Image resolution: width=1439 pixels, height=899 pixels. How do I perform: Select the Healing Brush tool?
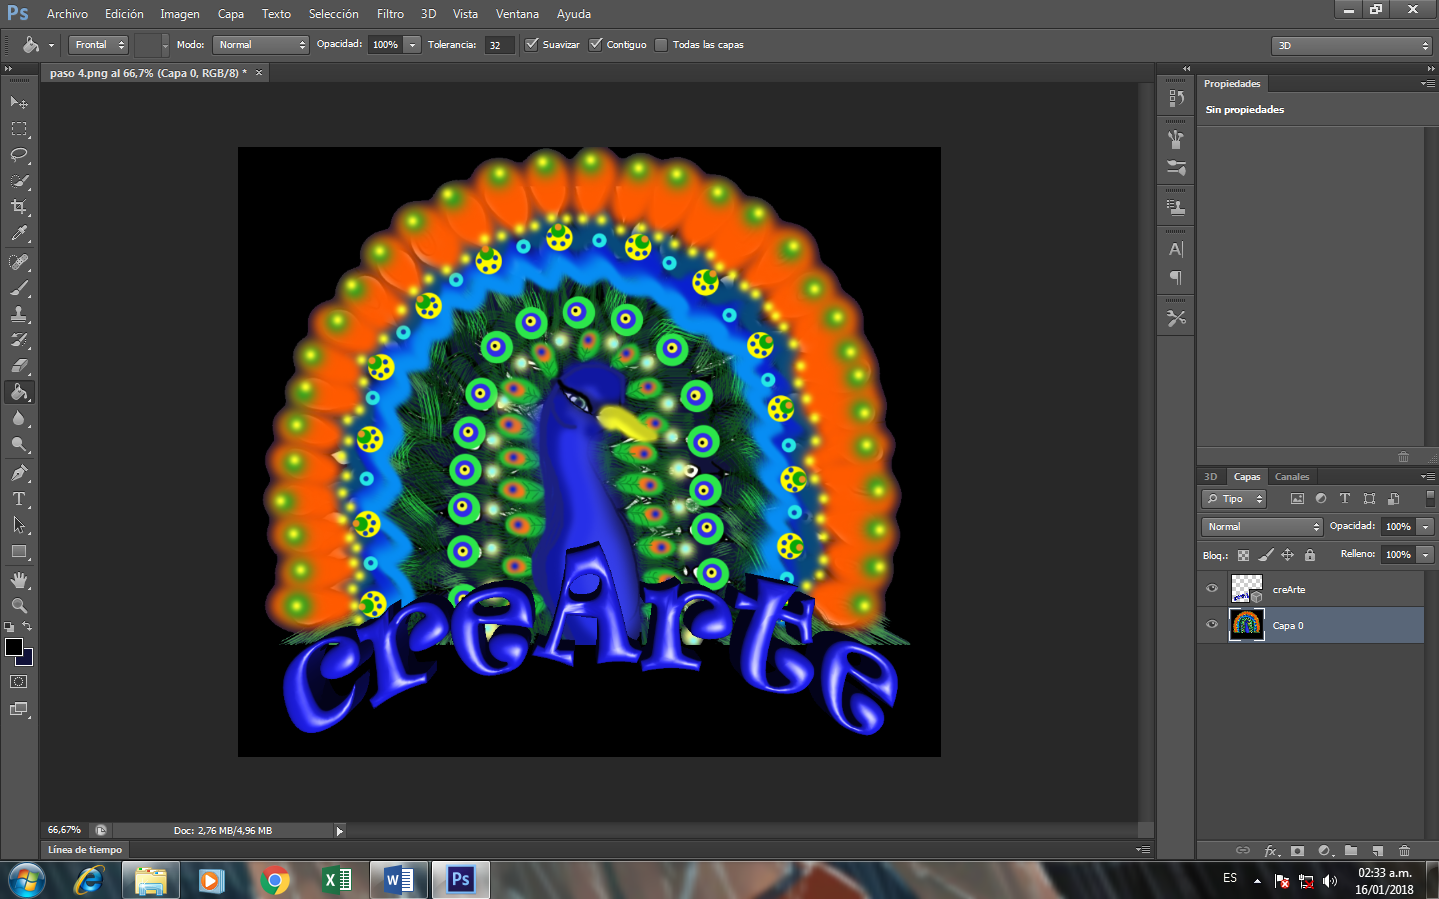(19, 262)
